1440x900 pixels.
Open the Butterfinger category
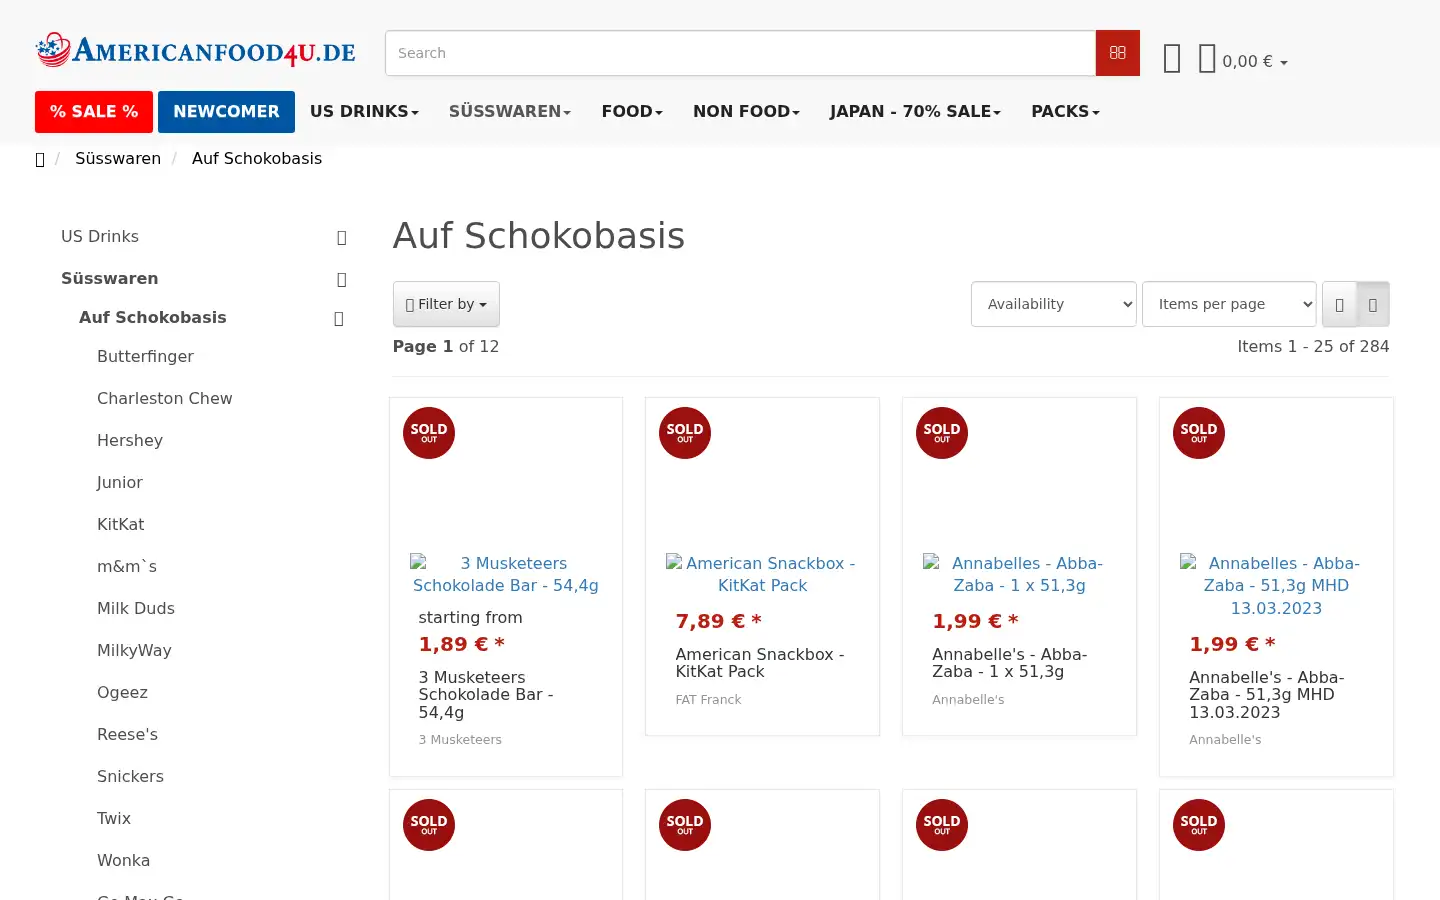coord(145,357)
